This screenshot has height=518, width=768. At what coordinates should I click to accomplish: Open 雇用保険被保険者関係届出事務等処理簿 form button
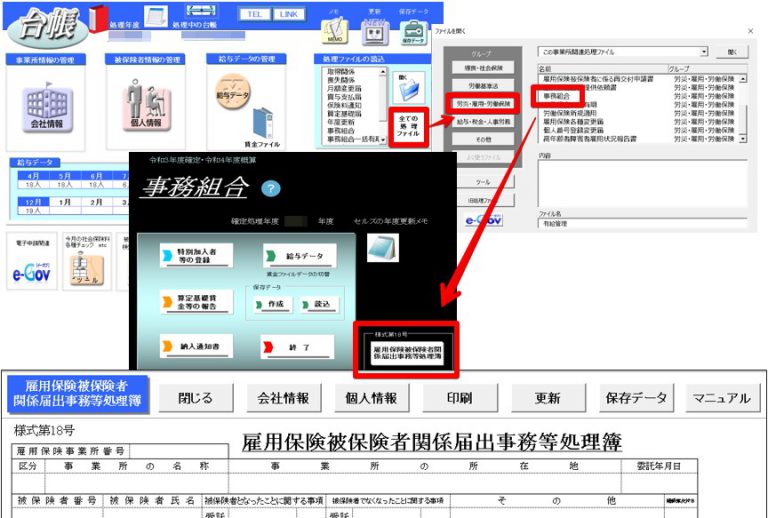(407, 353)
